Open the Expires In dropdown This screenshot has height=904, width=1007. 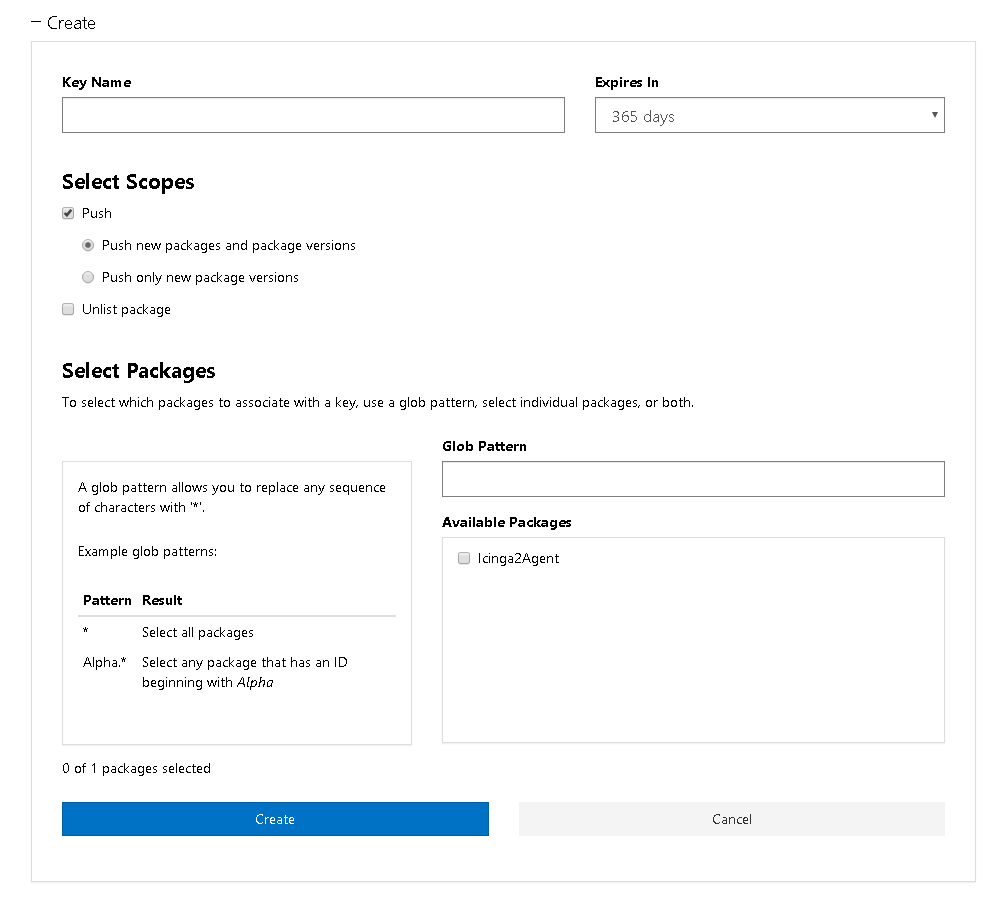pyautogui.click(x=769, y=115)
